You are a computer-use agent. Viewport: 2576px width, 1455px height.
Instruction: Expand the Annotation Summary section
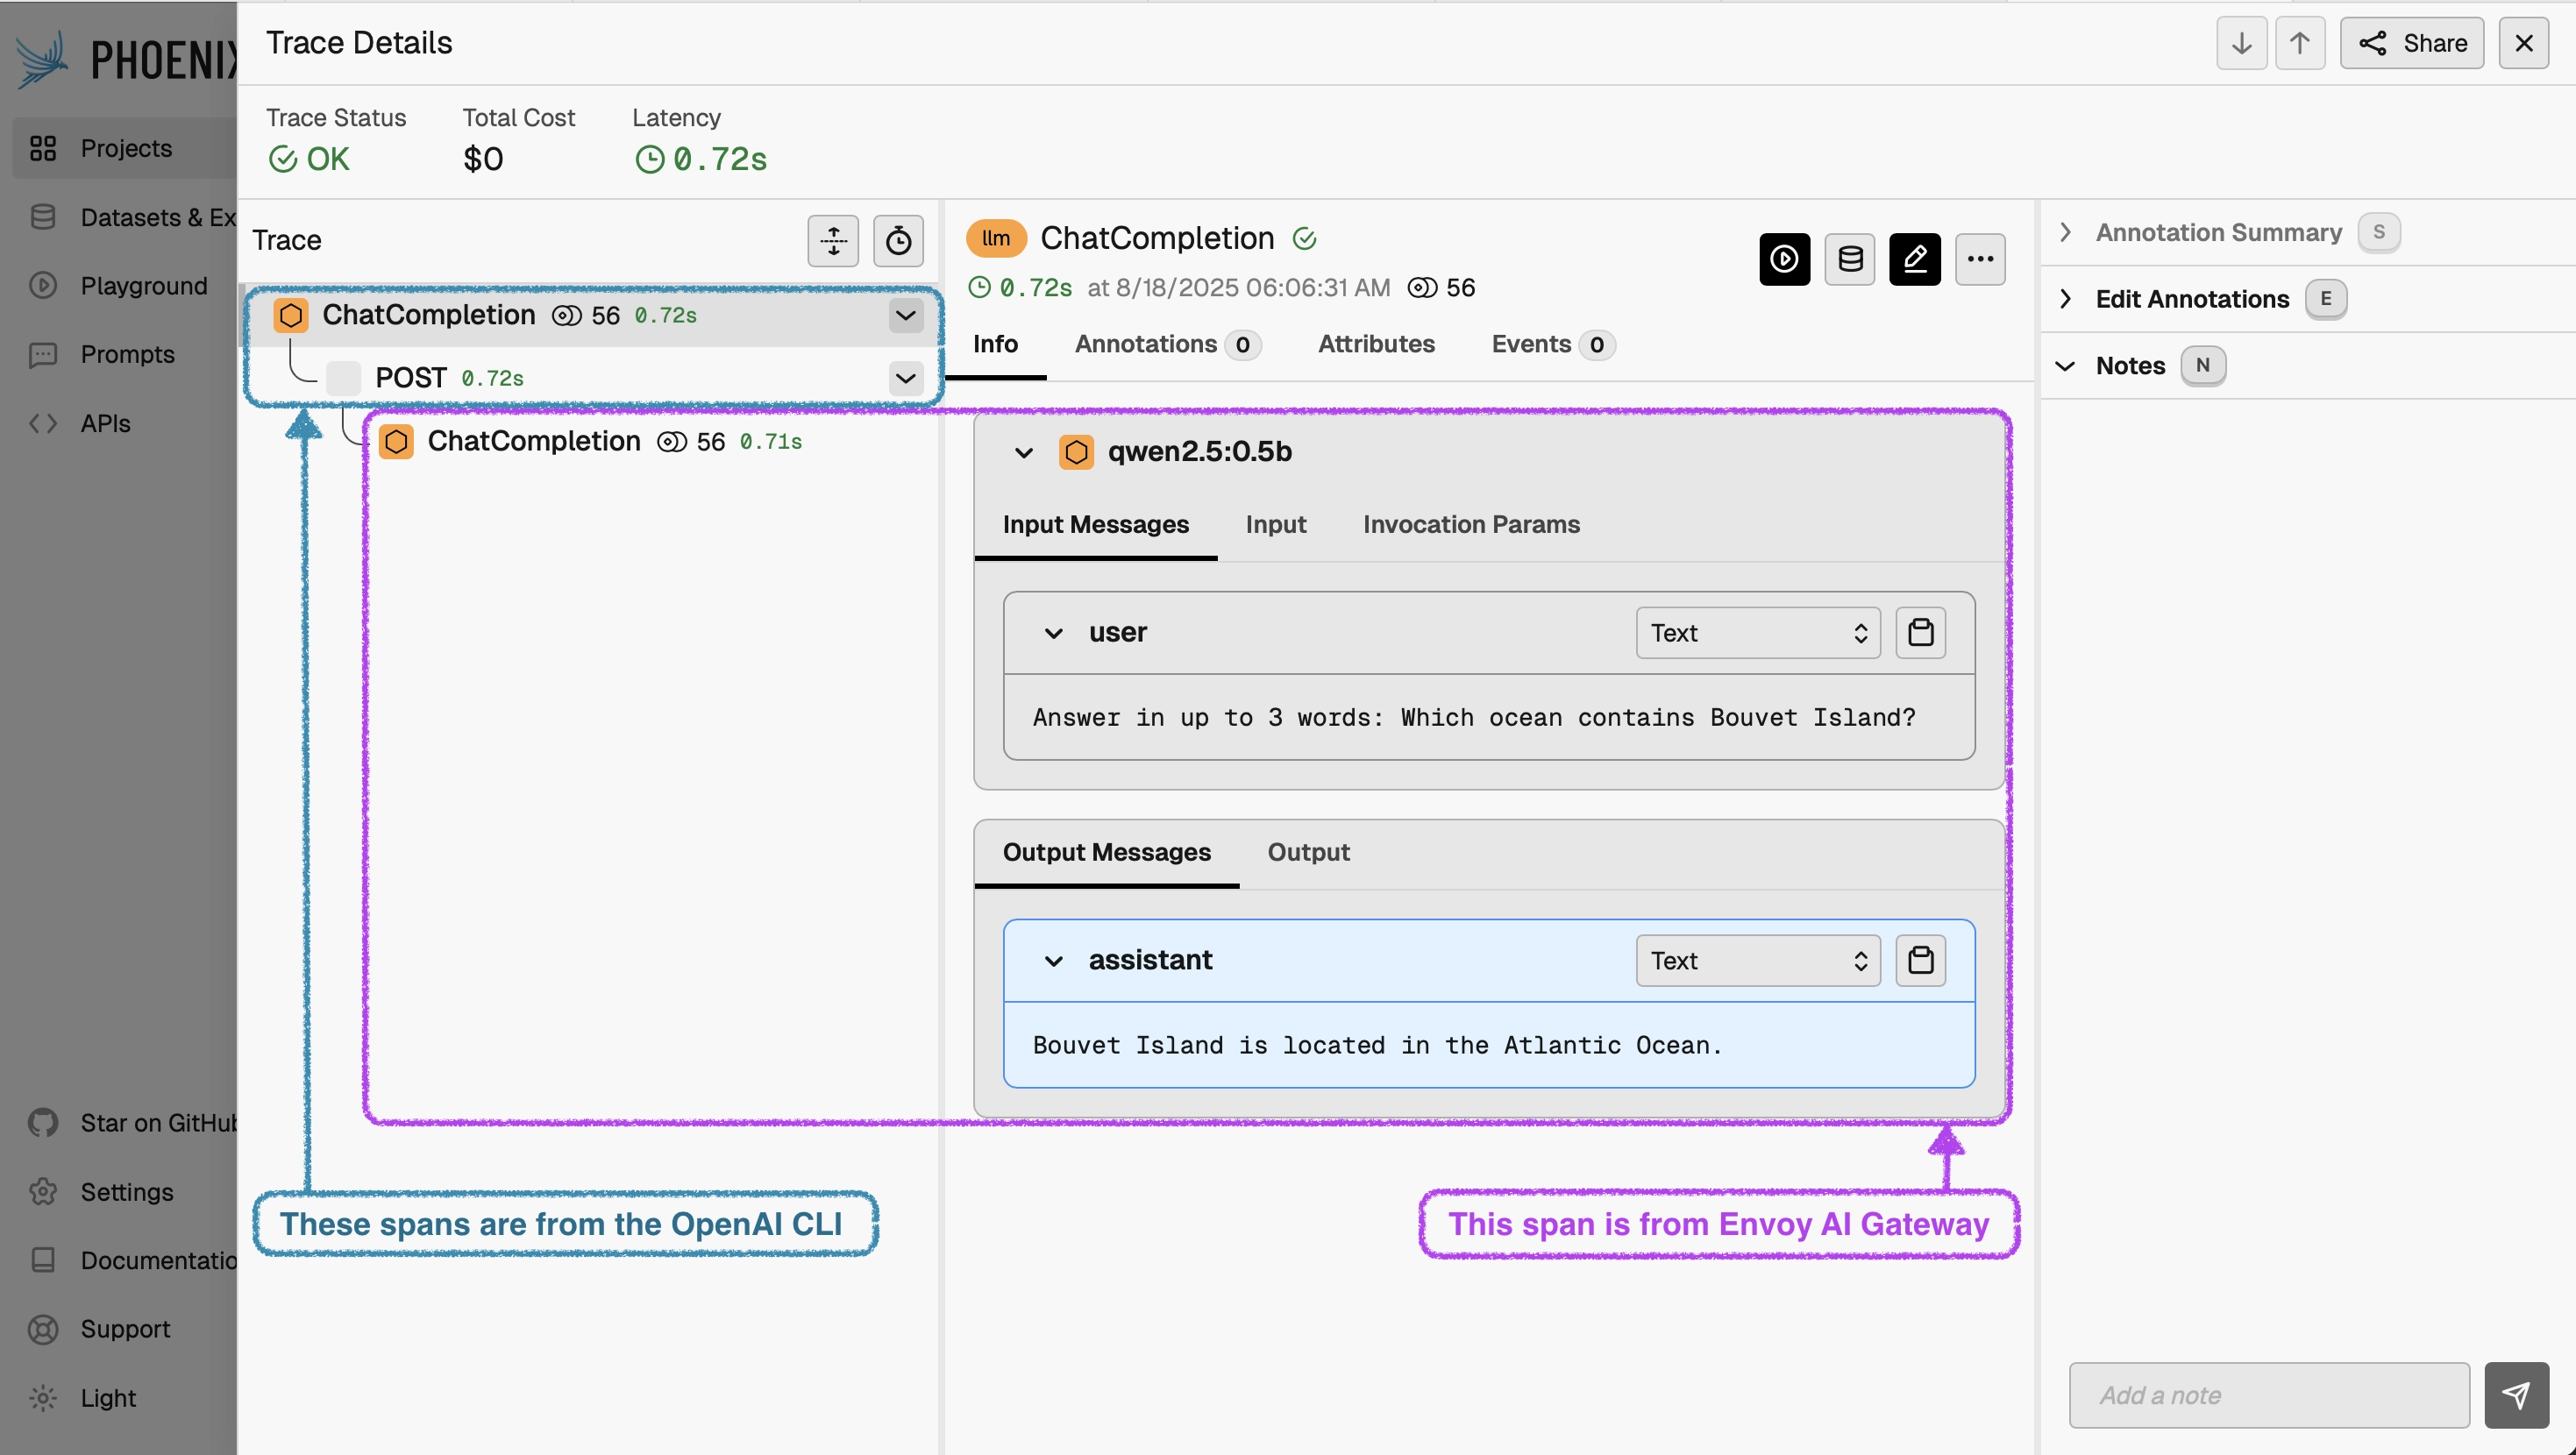2065,232
